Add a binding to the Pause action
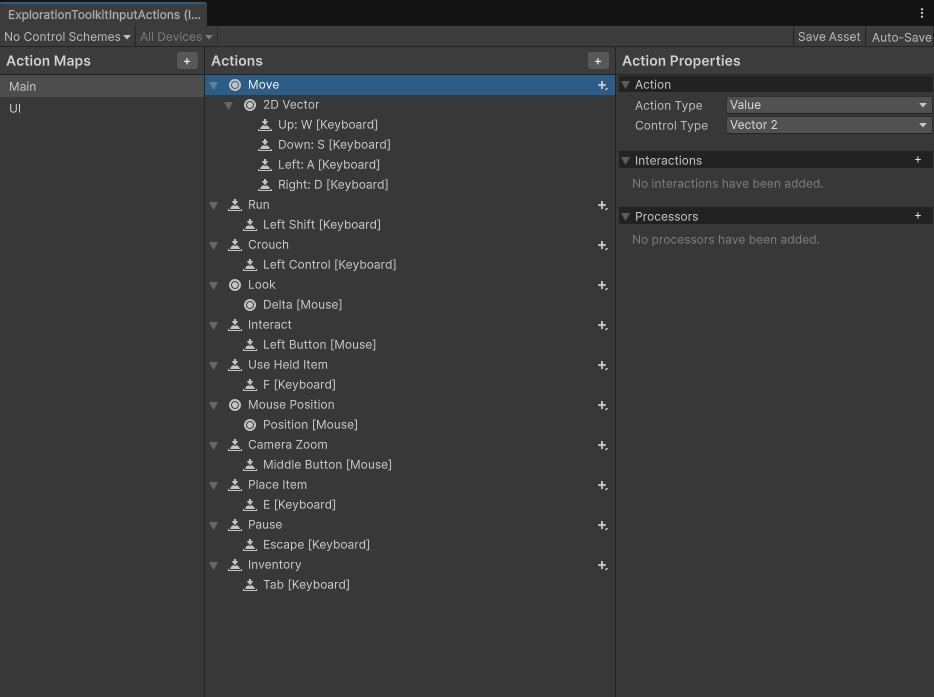The height and width of the screenshot is (697, 934). 602,525
